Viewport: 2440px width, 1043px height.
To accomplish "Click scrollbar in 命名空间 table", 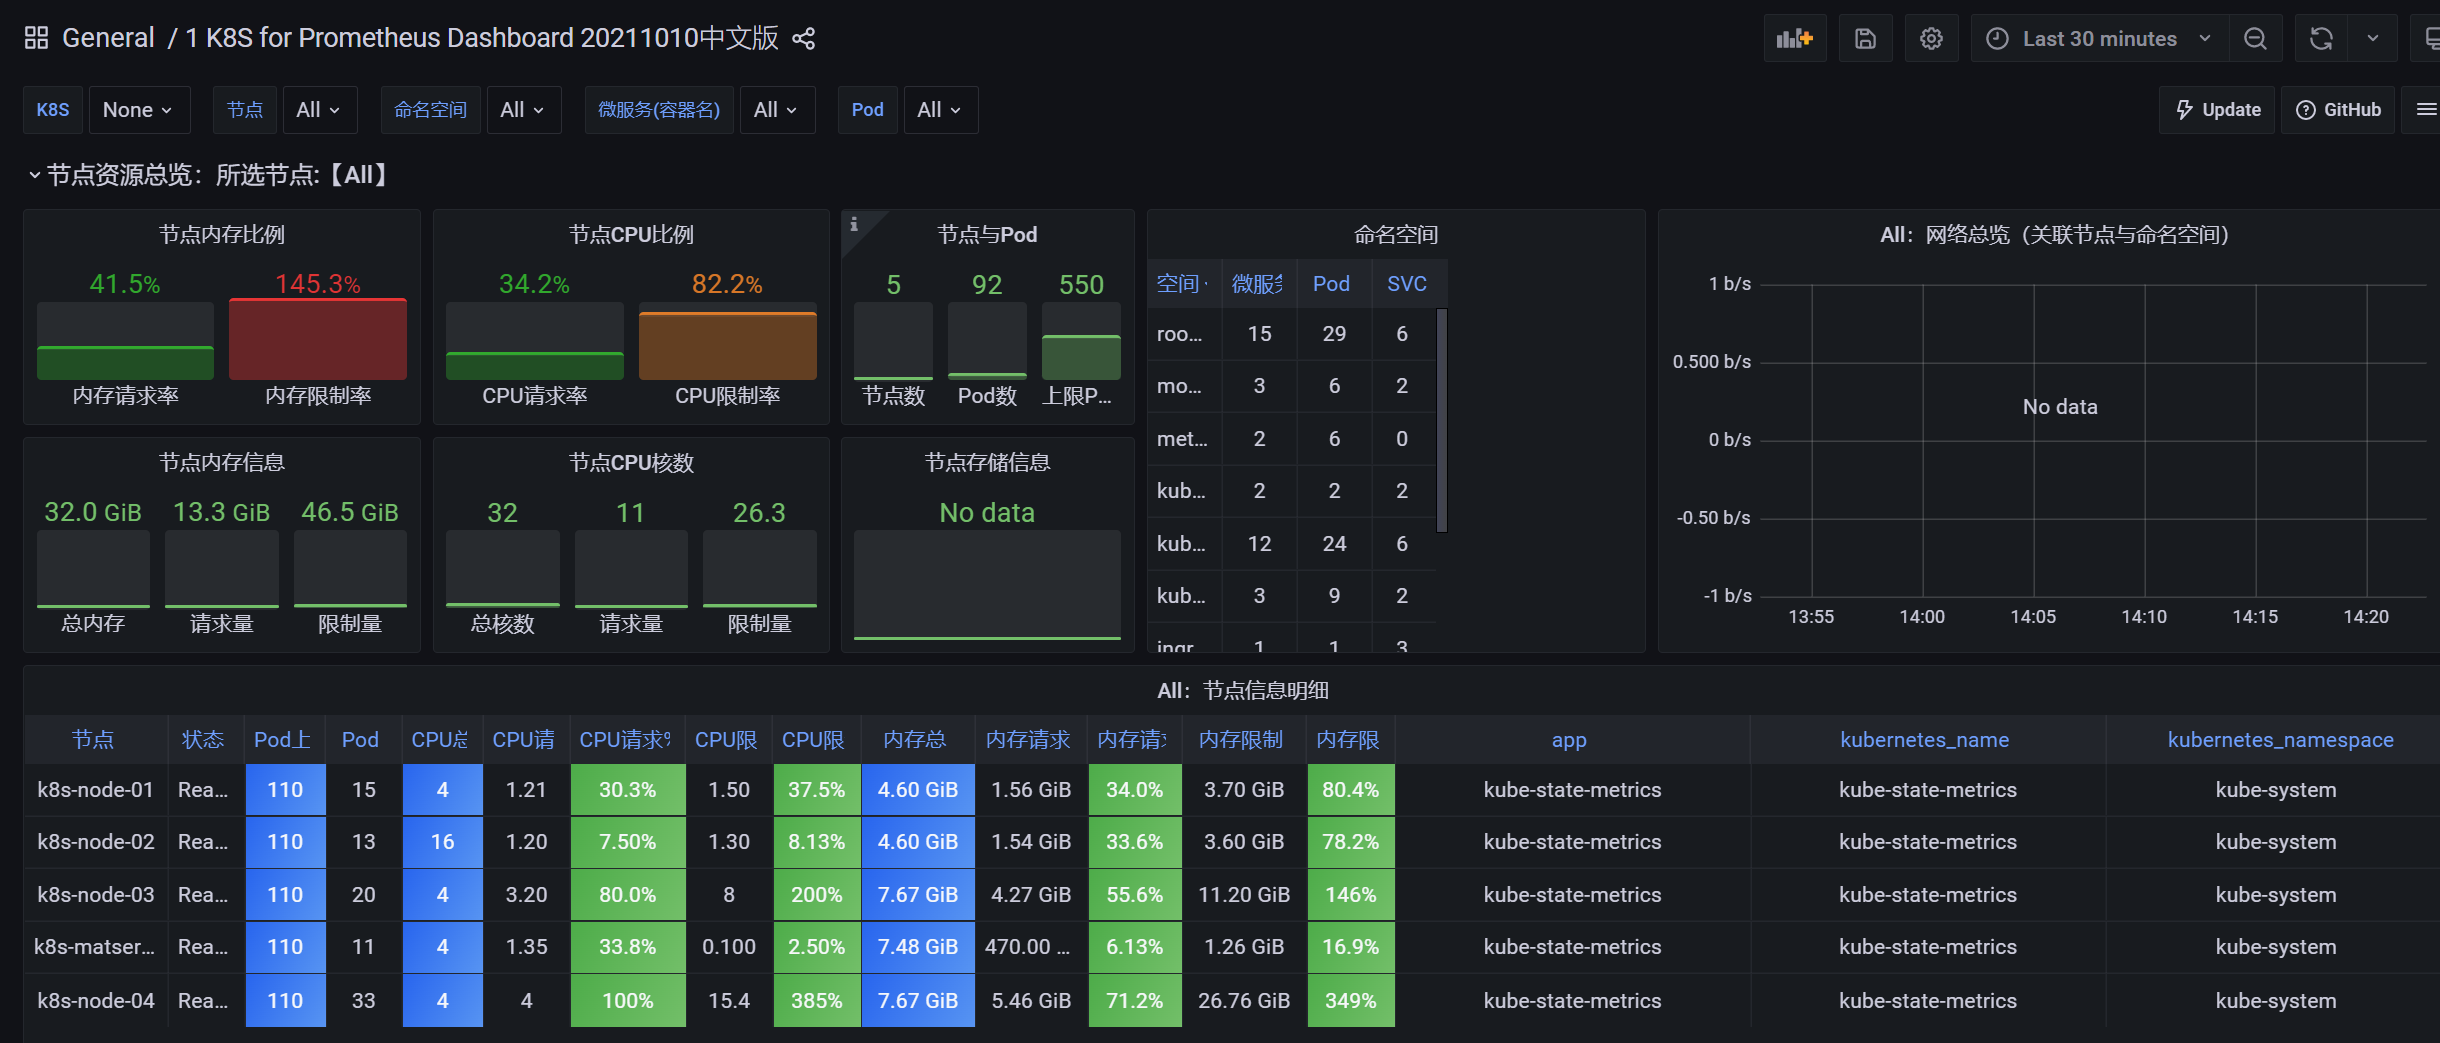I will coord(1442,421).
